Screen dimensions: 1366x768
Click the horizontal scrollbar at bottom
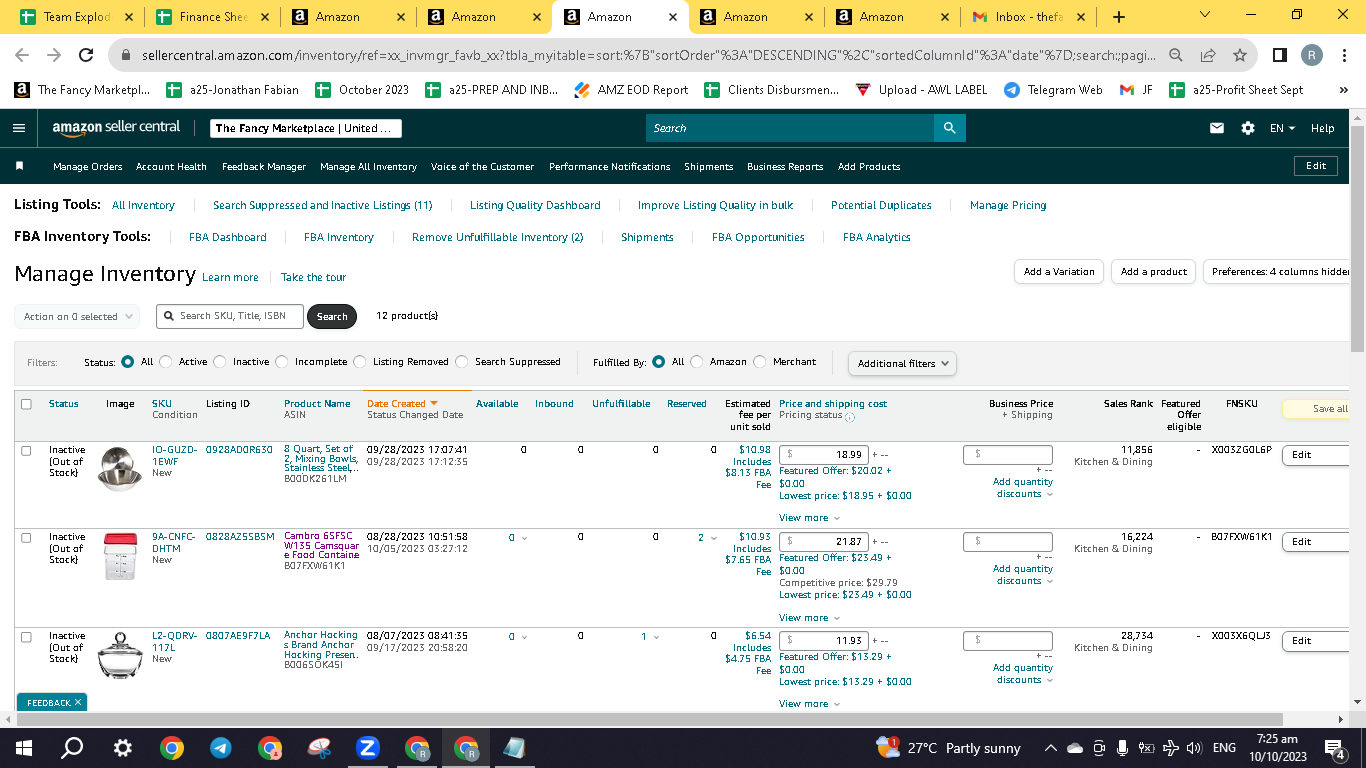648,719
